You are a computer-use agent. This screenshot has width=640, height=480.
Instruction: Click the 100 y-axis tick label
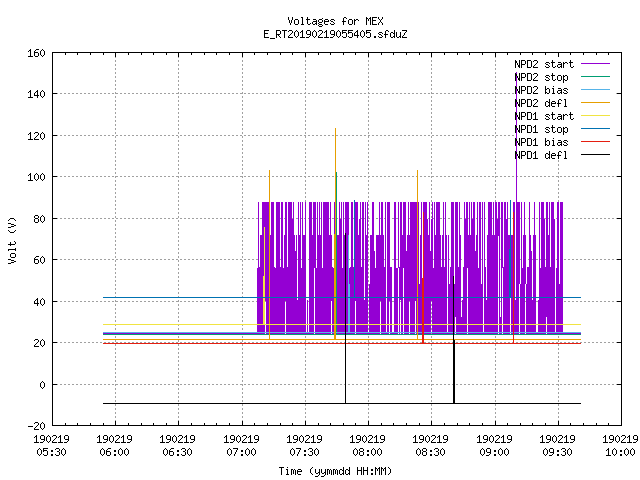click(x=36, y=177)
